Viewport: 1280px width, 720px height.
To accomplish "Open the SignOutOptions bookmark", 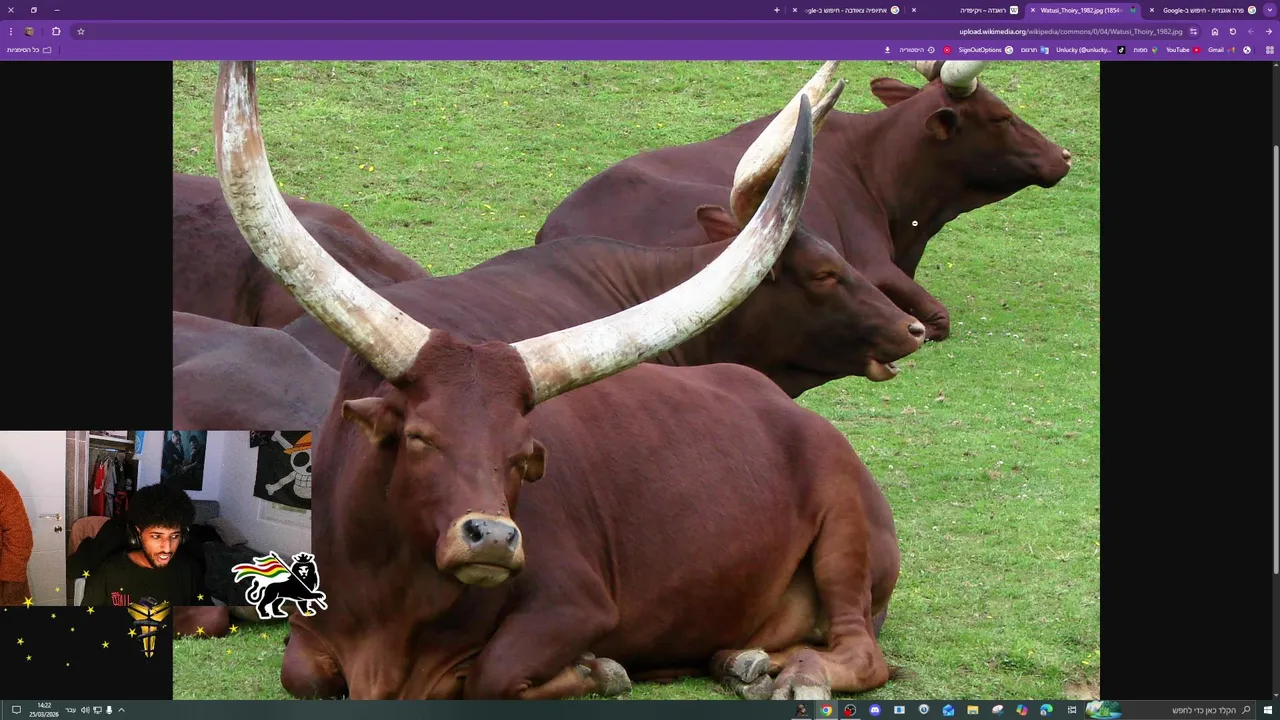I will (x=985, y=50).
